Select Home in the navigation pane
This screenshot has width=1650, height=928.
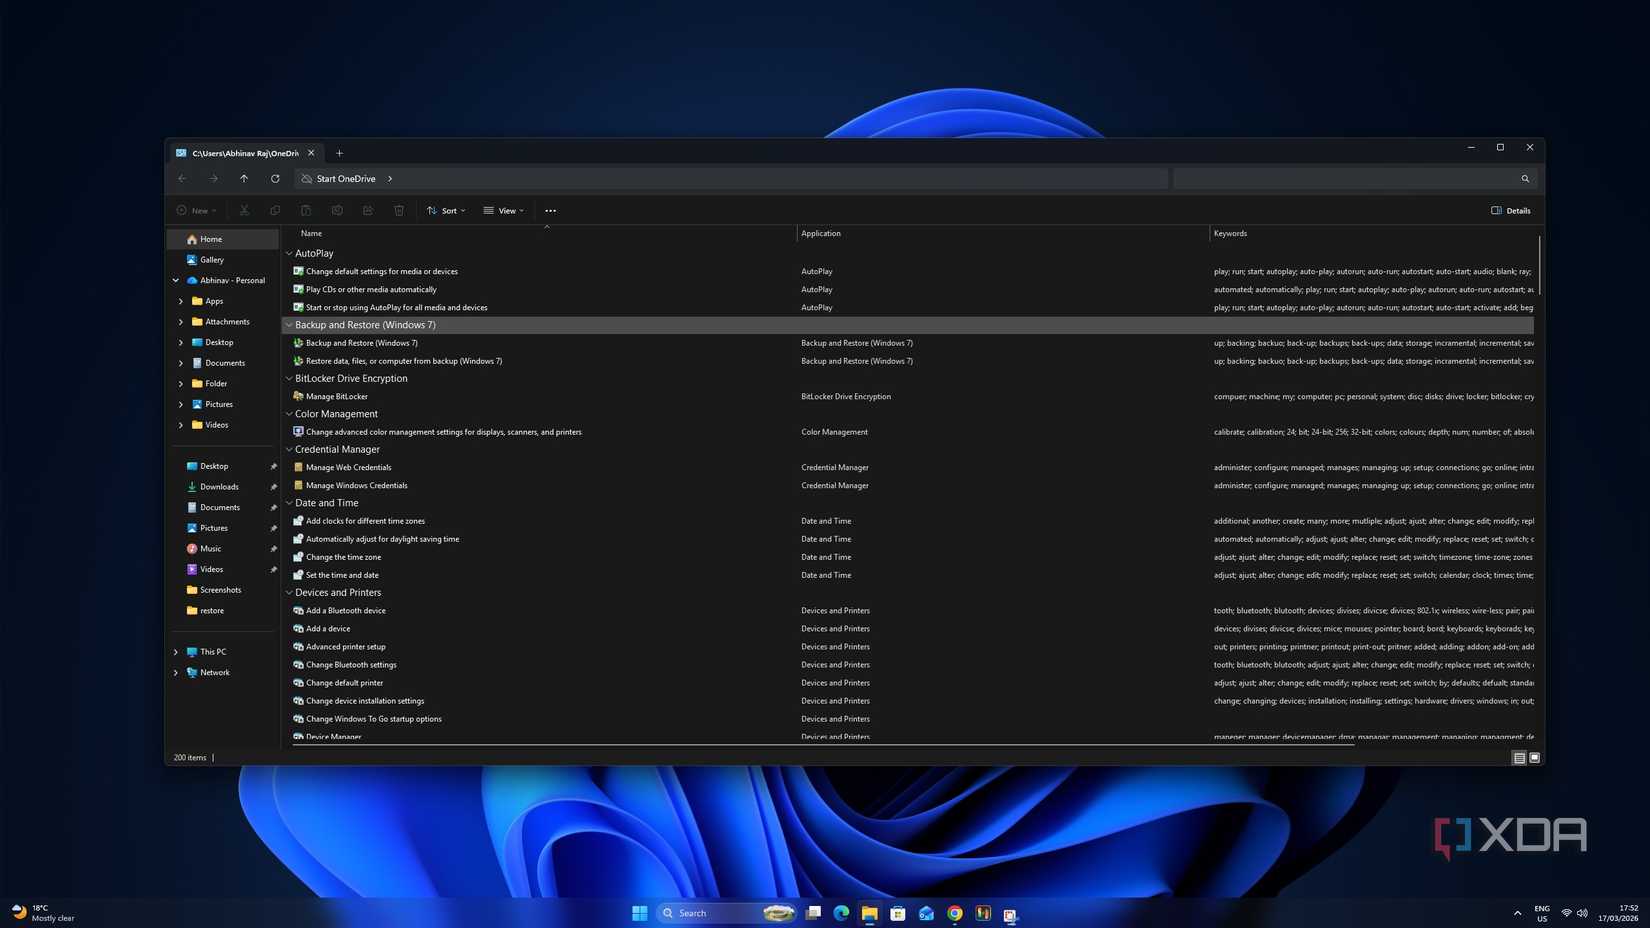click(222, 239)
